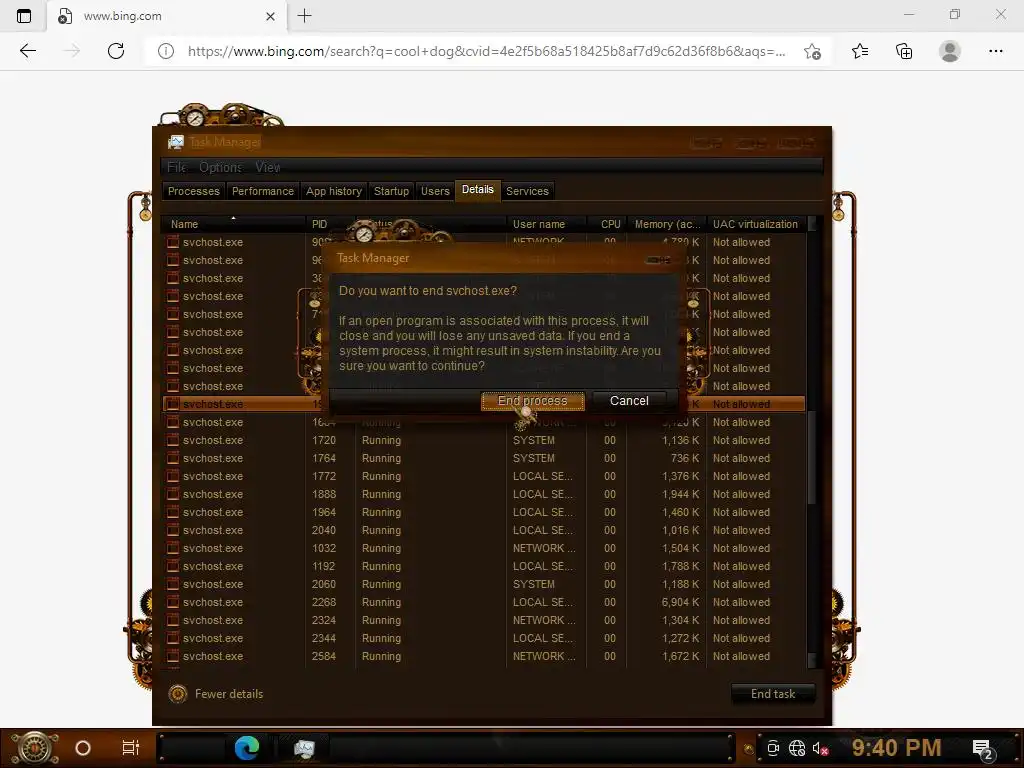1024x768 pixels.
Task: Select svchost.exe row with PID 2344
Action: pyautogui.click(x=484, y=638)
